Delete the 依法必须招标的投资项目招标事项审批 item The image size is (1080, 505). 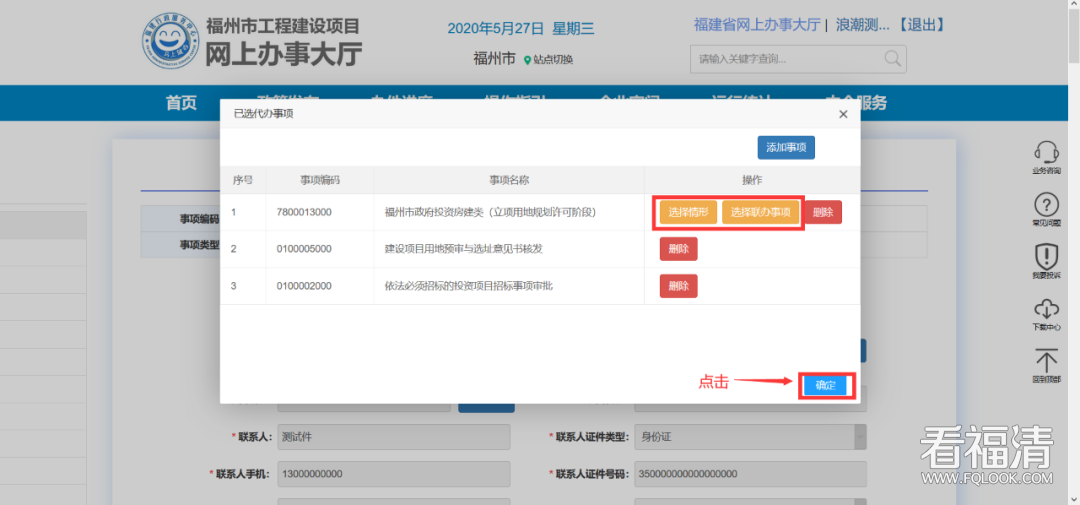678,286
